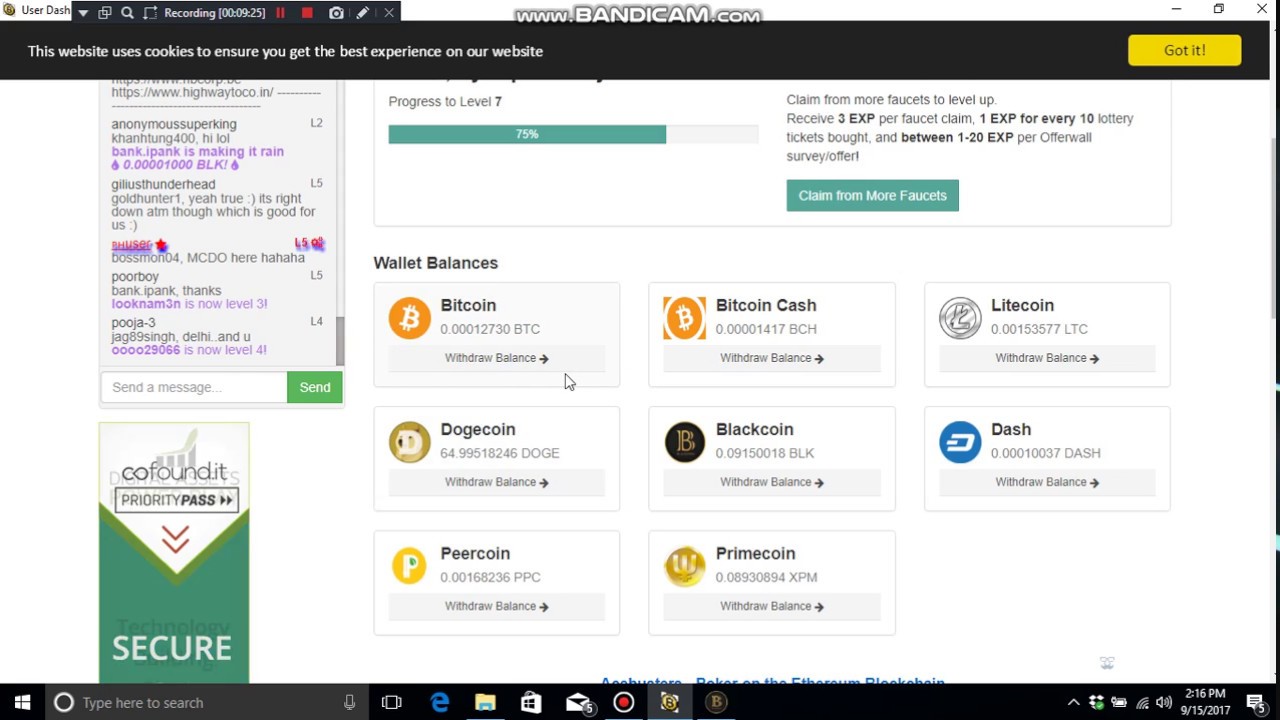Click the Progress to Level 7 bar
This screenshot has height=720, width=1280.
[573, 134]
